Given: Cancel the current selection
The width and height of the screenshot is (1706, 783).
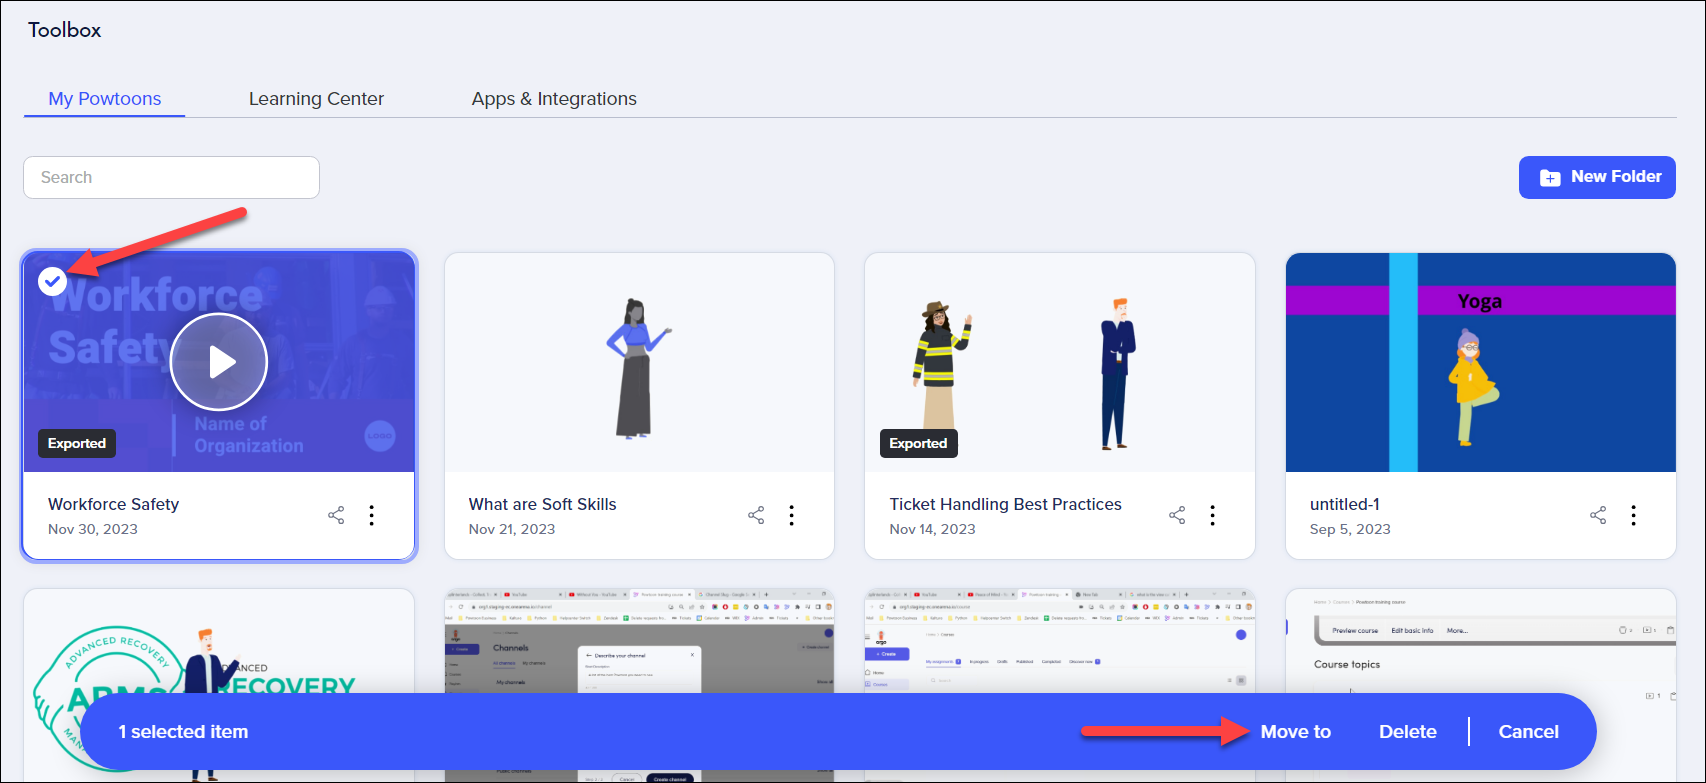Looking at the screenshot, I should [1528, 732].
